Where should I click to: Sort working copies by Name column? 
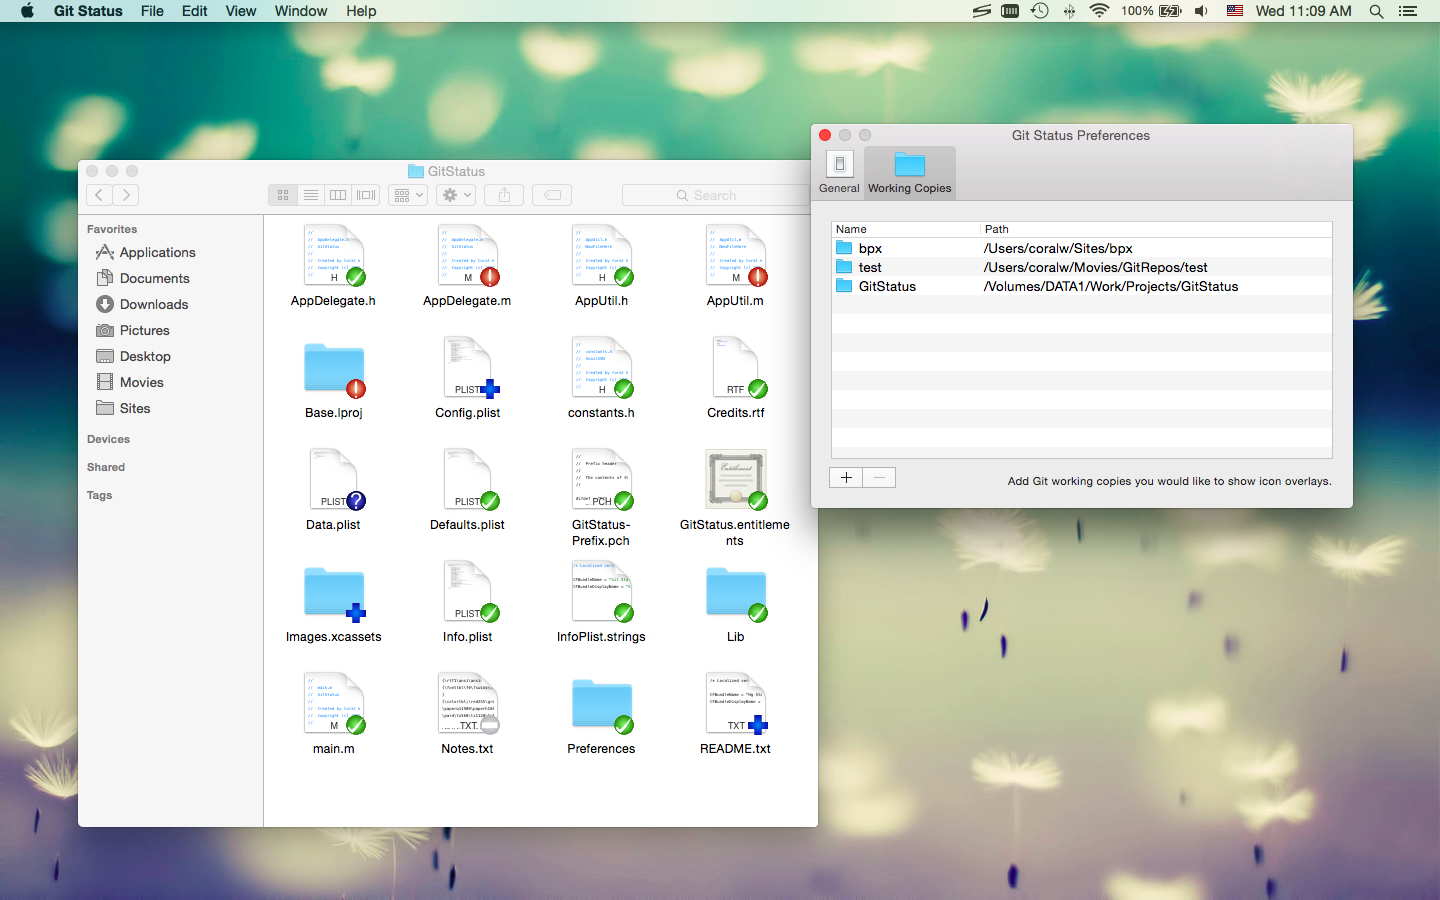point(906,229)
